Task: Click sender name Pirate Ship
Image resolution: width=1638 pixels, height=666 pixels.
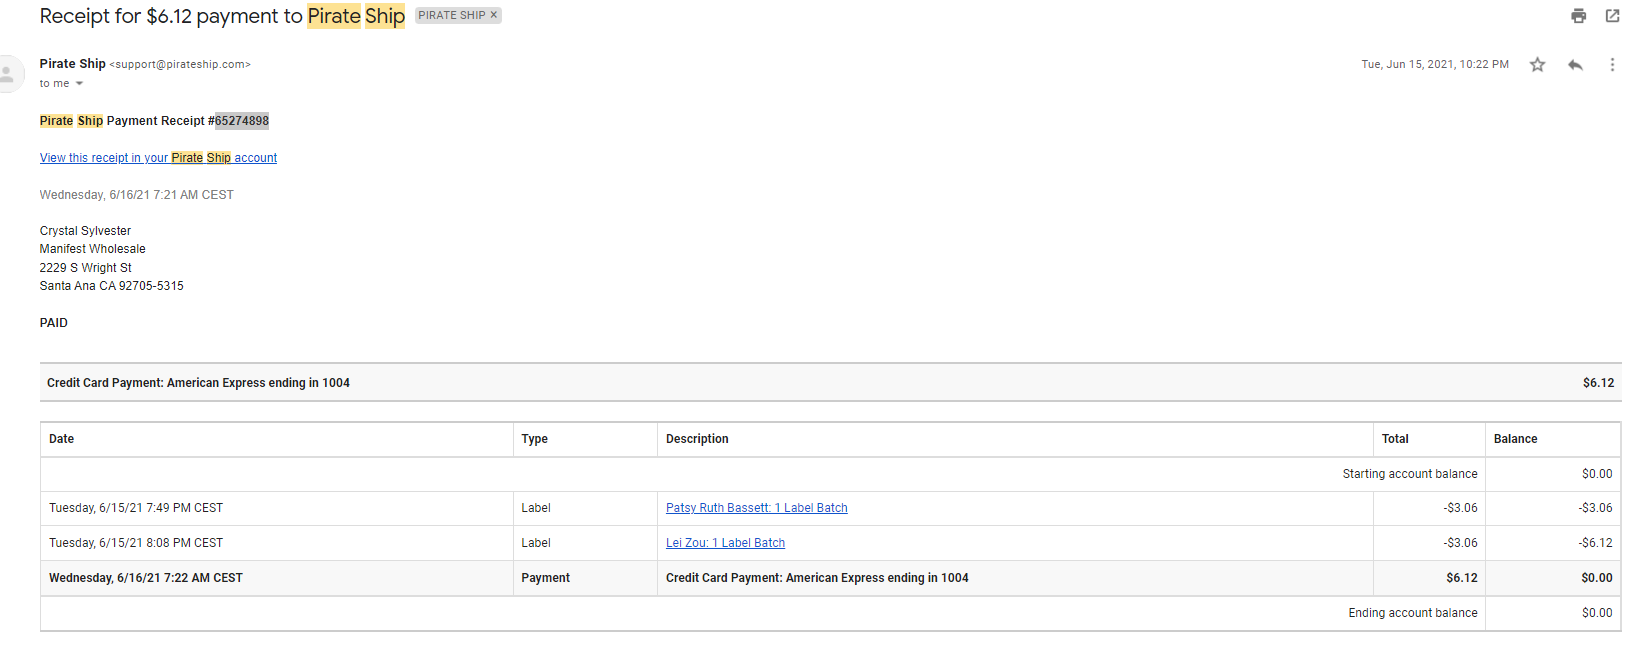Action: click(73, 64)
